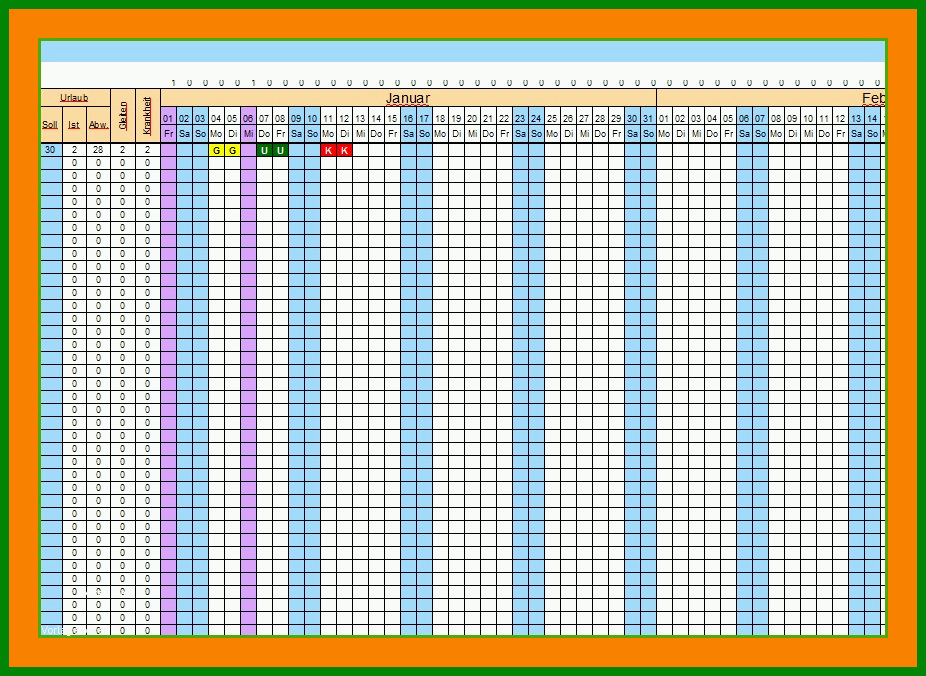Click Fr weekday cell under January 29

616,134
